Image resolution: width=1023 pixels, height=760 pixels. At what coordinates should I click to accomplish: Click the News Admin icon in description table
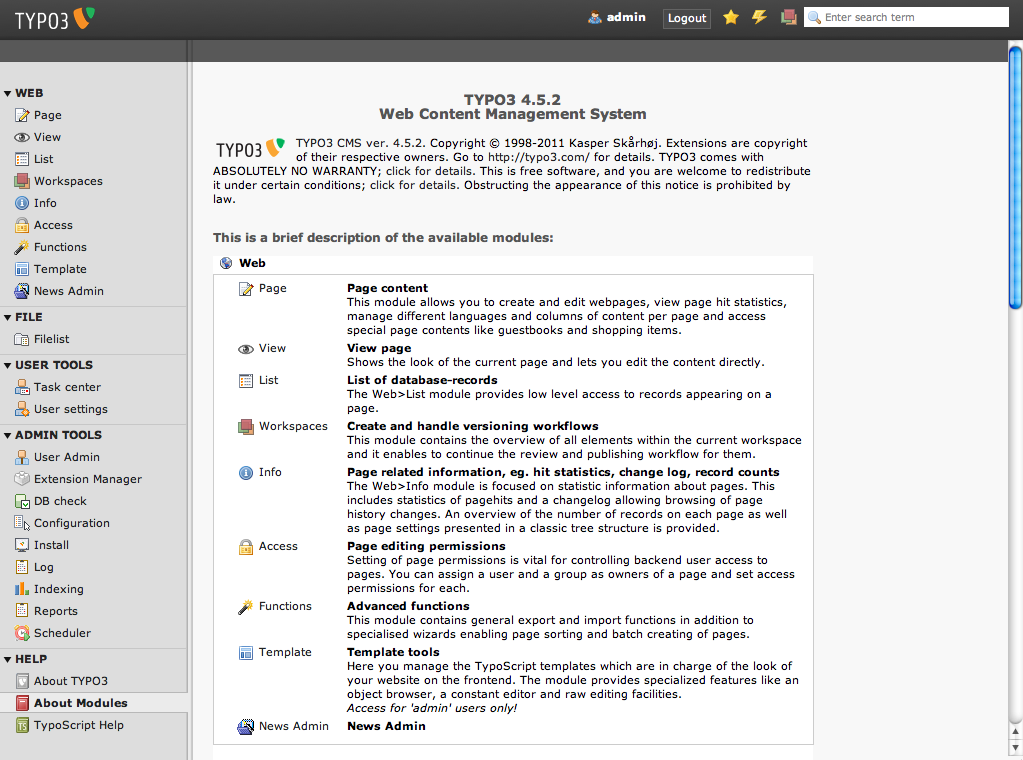tap(246, 727)
